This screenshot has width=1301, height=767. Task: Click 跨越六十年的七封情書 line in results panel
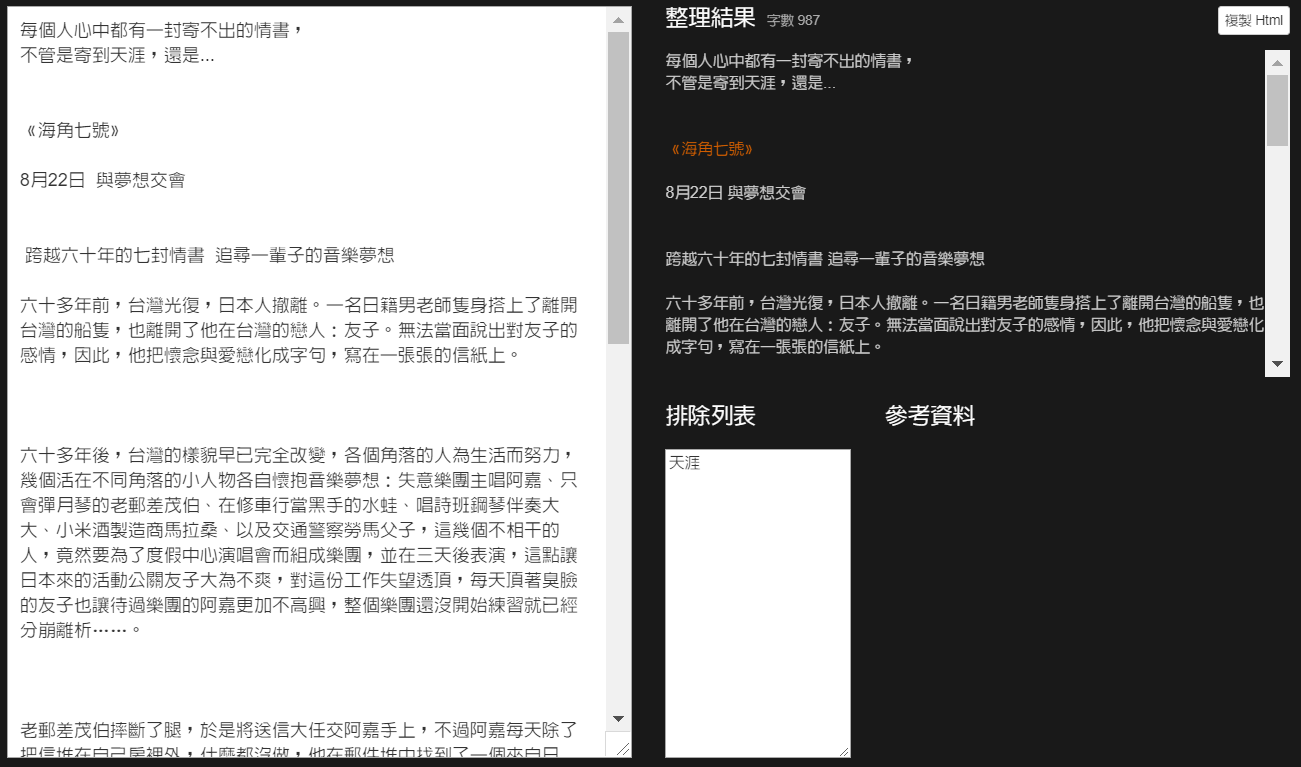tap(825, 259)
